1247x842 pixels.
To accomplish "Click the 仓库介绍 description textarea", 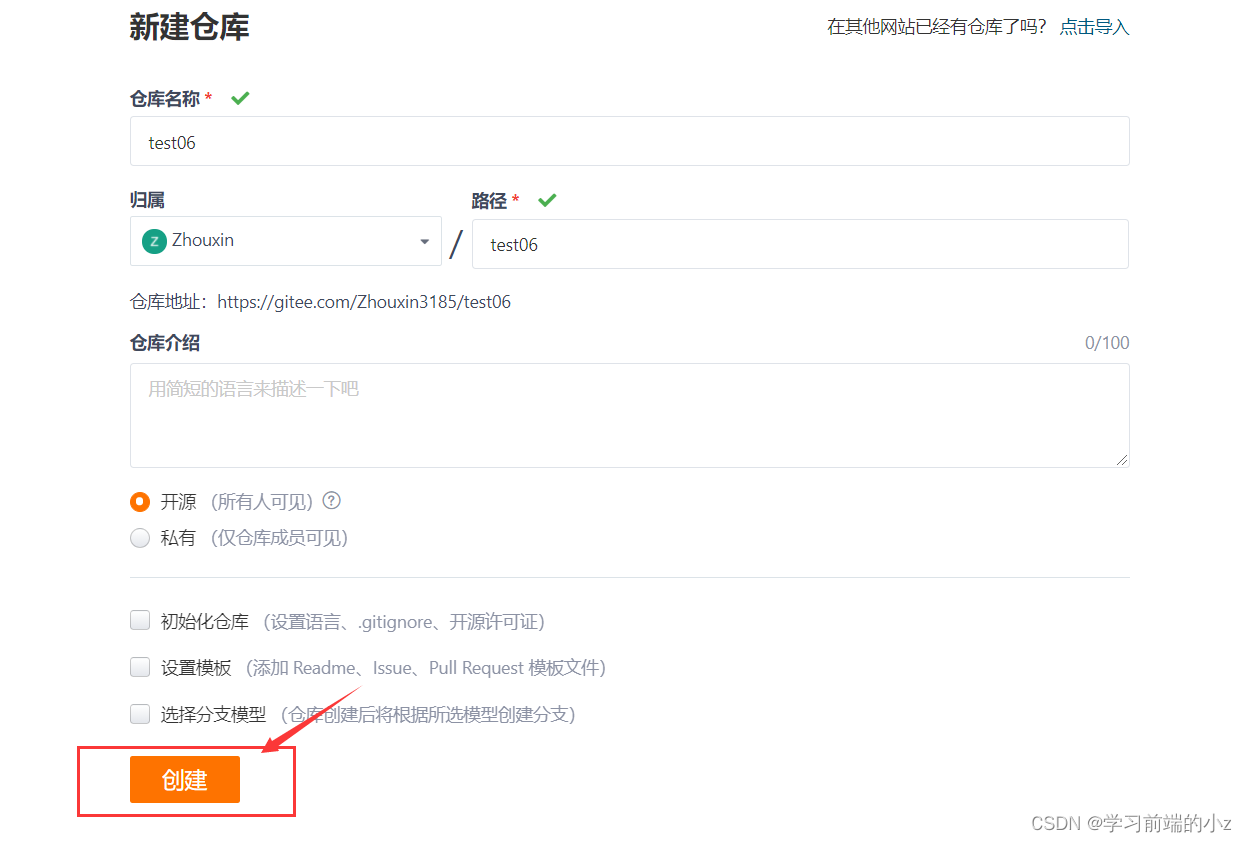I will tap(630, 415).
